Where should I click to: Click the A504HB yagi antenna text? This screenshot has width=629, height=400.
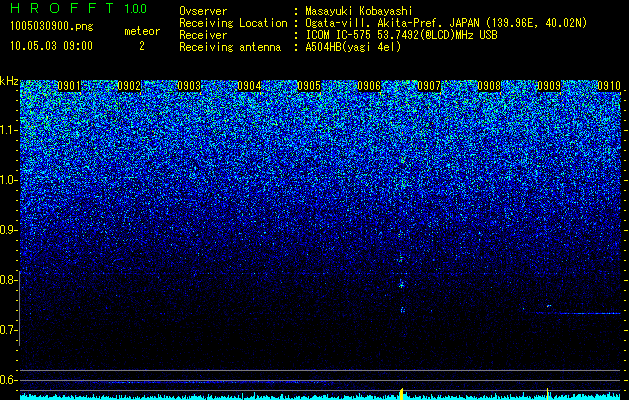[x=353, y=47]
